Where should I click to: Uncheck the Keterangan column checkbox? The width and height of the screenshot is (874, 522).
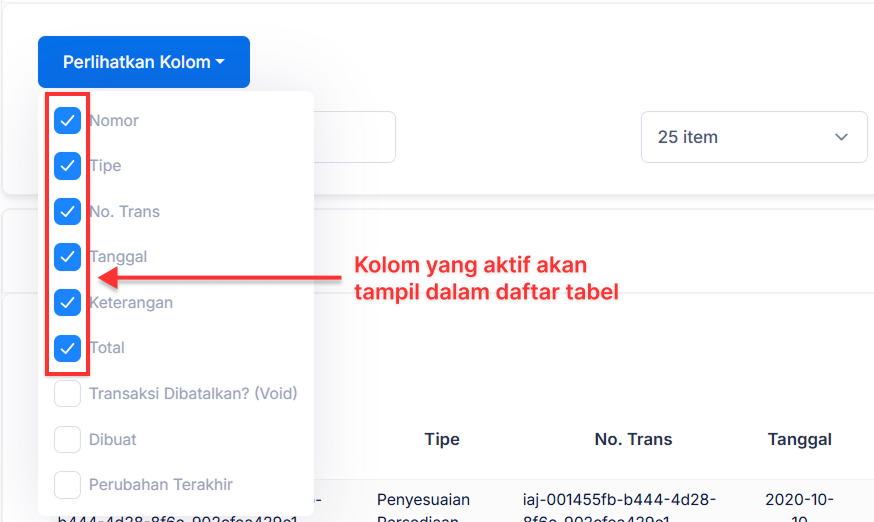point(67,302)
